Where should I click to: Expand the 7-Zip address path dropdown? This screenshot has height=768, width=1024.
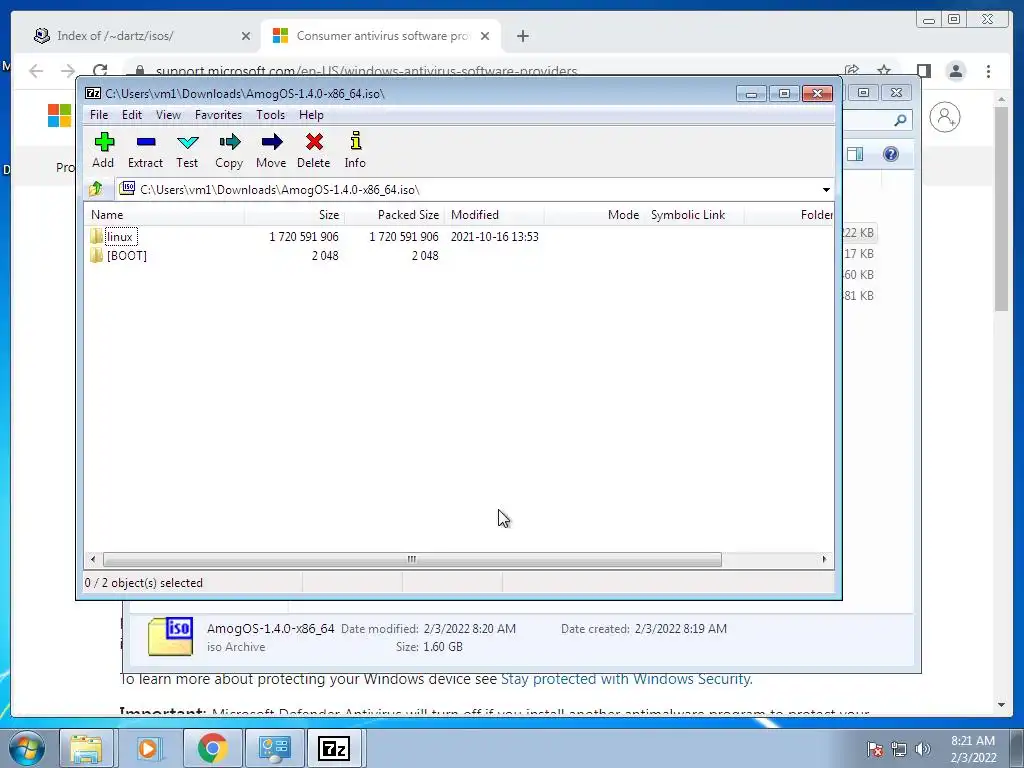coord(826,189)
